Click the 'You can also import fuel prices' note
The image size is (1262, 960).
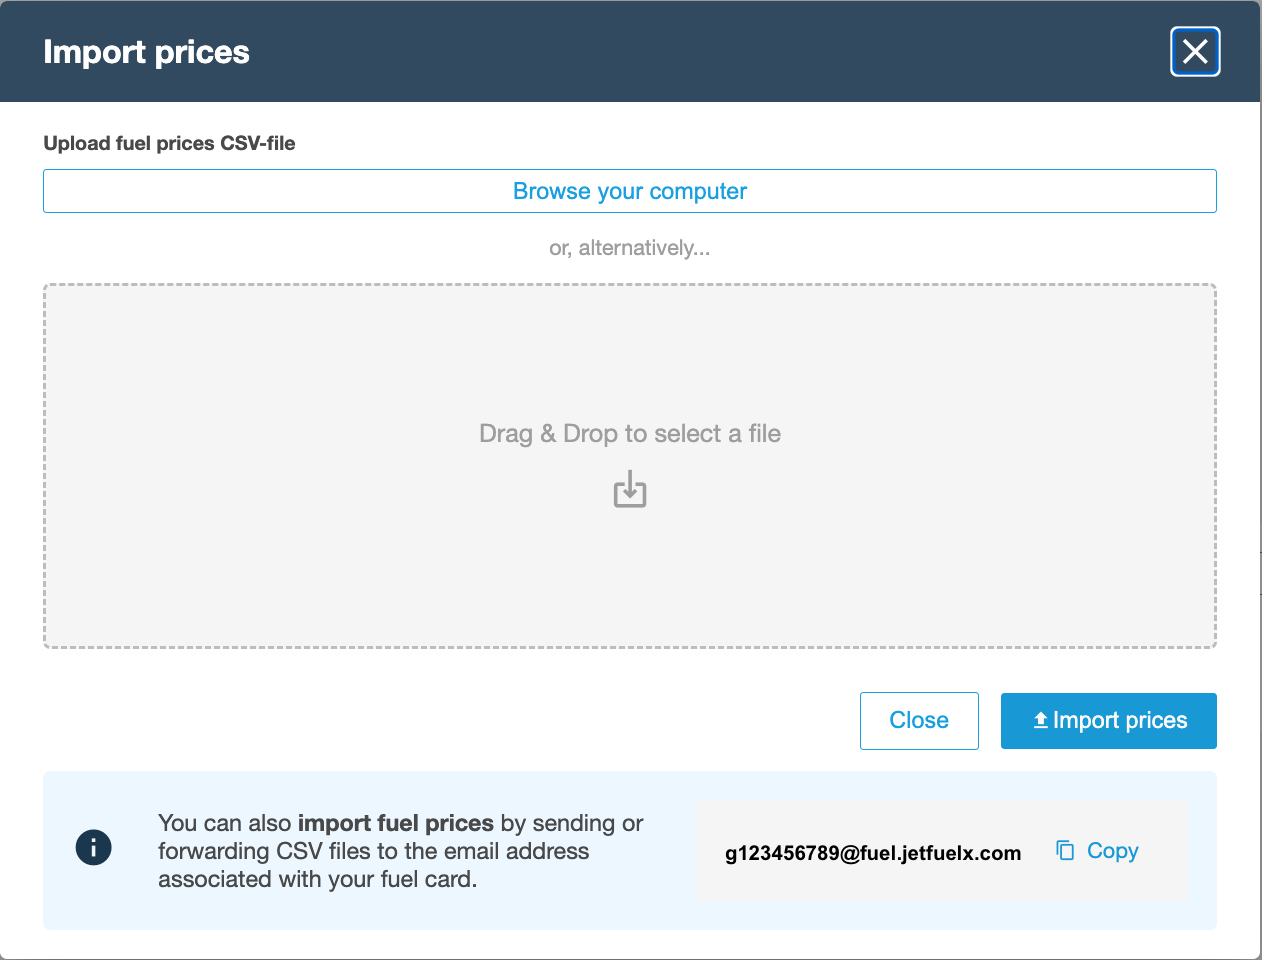[x=400, y=851]
